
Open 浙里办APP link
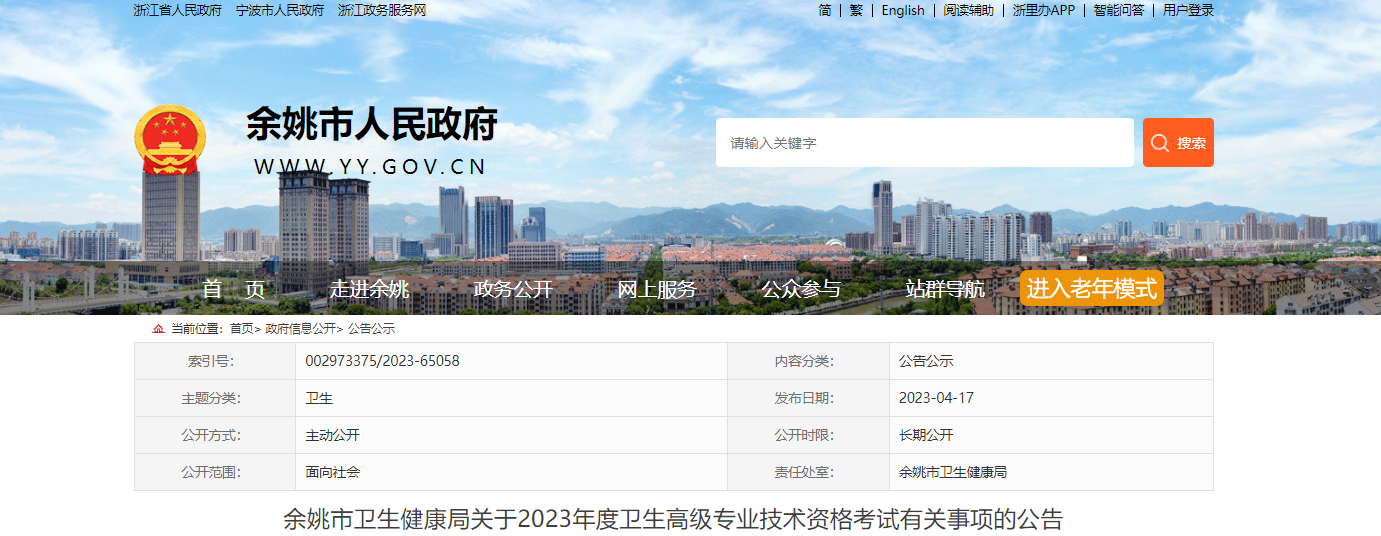1044,10
